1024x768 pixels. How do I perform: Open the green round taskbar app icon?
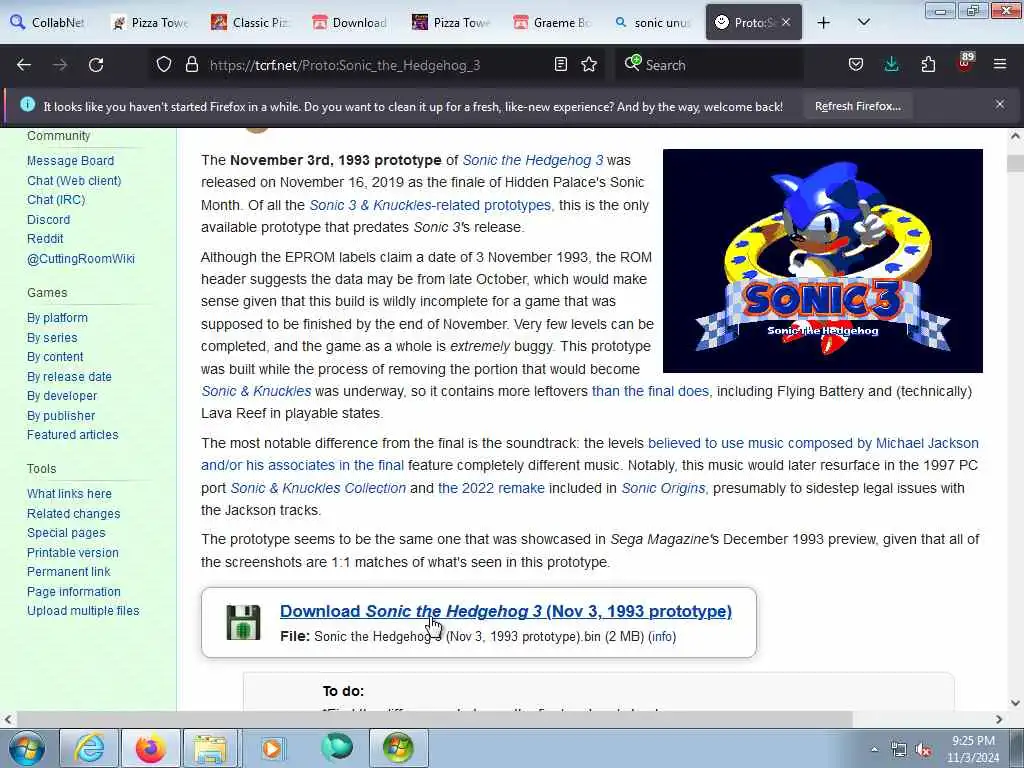tap(337, 747)
